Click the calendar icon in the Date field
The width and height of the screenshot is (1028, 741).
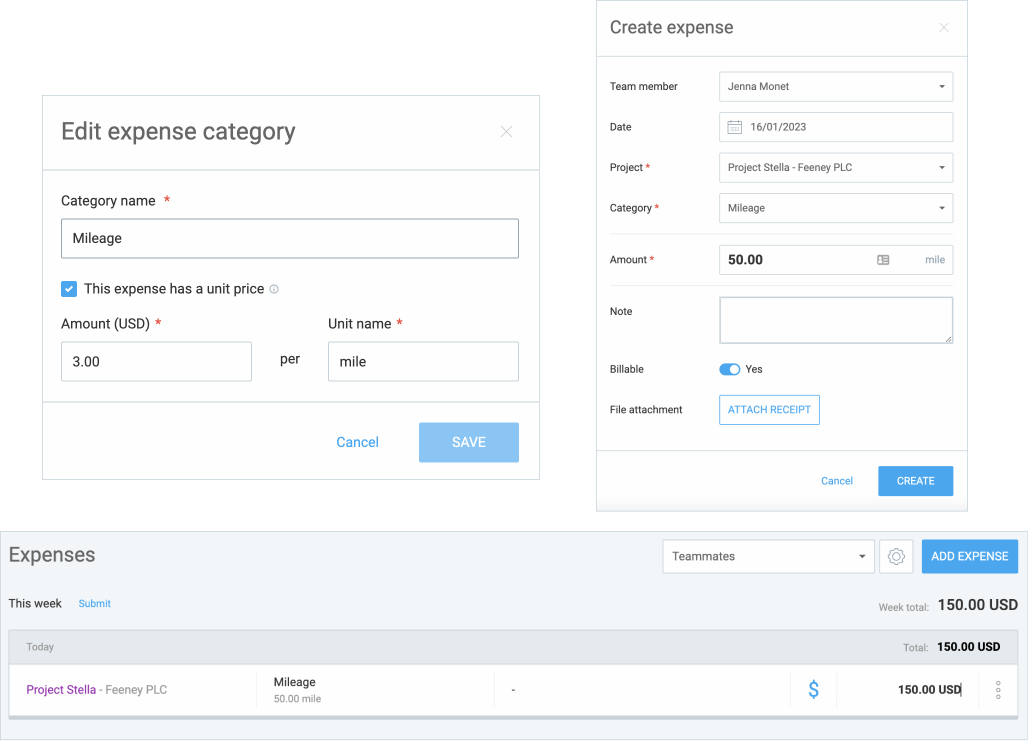pyautogui.click(x=737, y=127)
